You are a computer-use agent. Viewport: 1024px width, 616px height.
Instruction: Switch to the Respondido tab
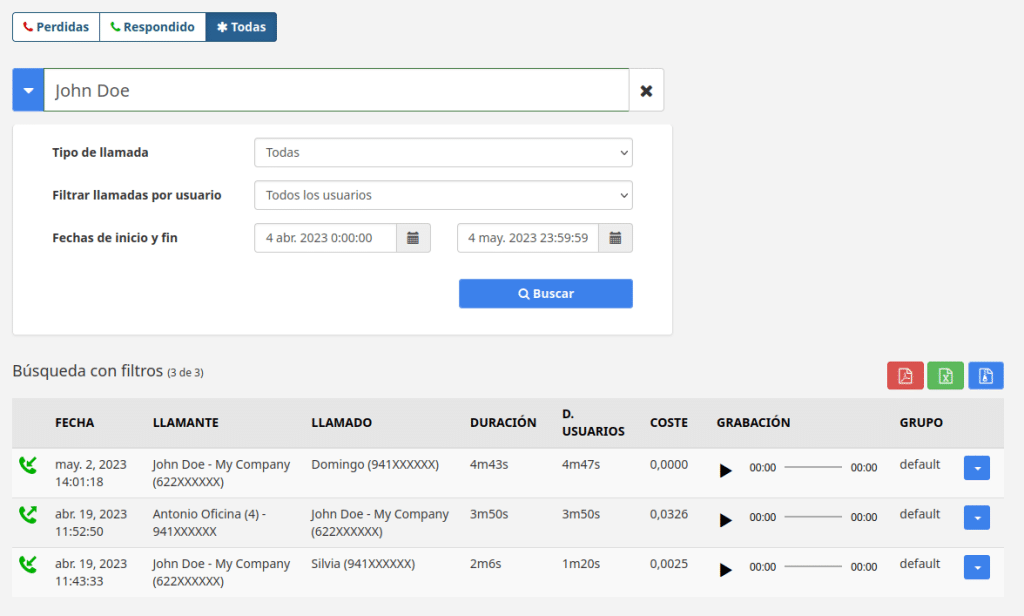click(x=152, y=27)
